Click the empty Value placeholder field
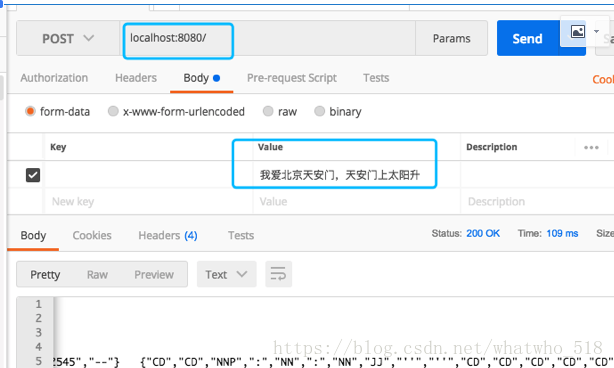 tap(356, 202)
